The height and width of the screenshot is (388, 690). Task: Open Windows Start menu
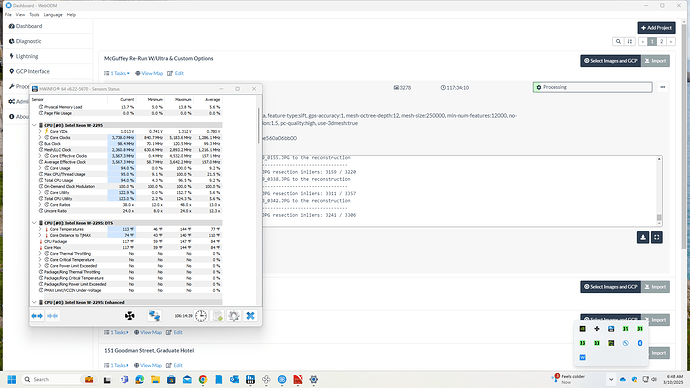pyautogui.click(x=12, y=379)
